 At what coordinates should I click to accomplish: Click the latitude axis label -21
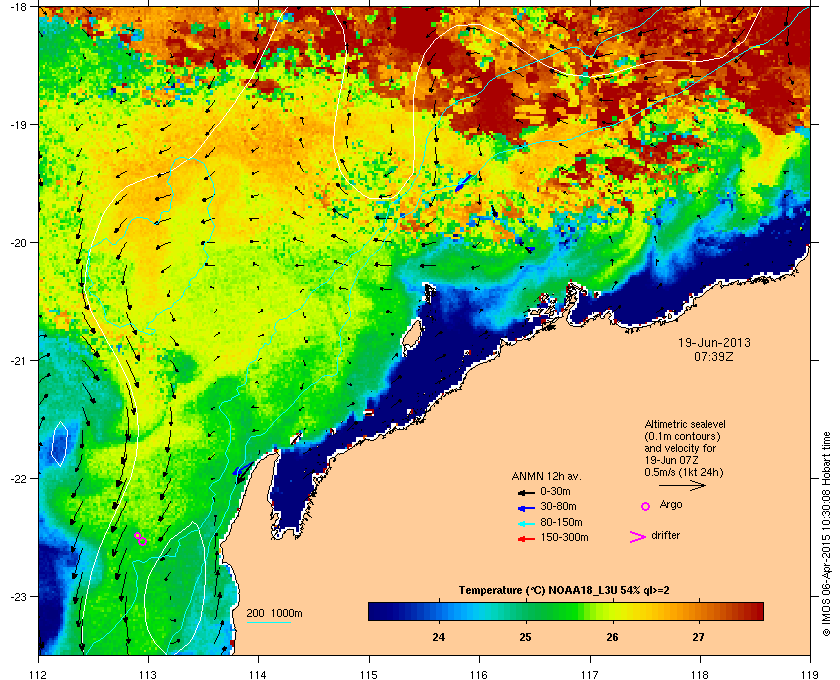(x=18, y=361)
